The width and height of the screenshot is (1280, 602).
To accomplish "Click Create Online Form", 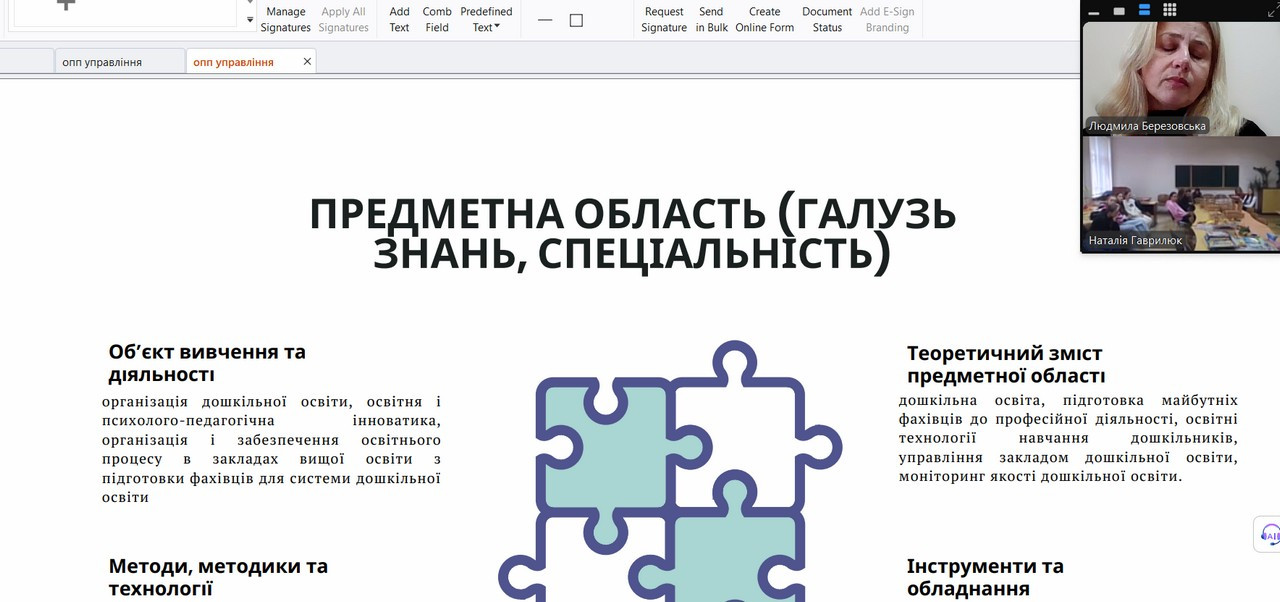I will click(764, 19).
